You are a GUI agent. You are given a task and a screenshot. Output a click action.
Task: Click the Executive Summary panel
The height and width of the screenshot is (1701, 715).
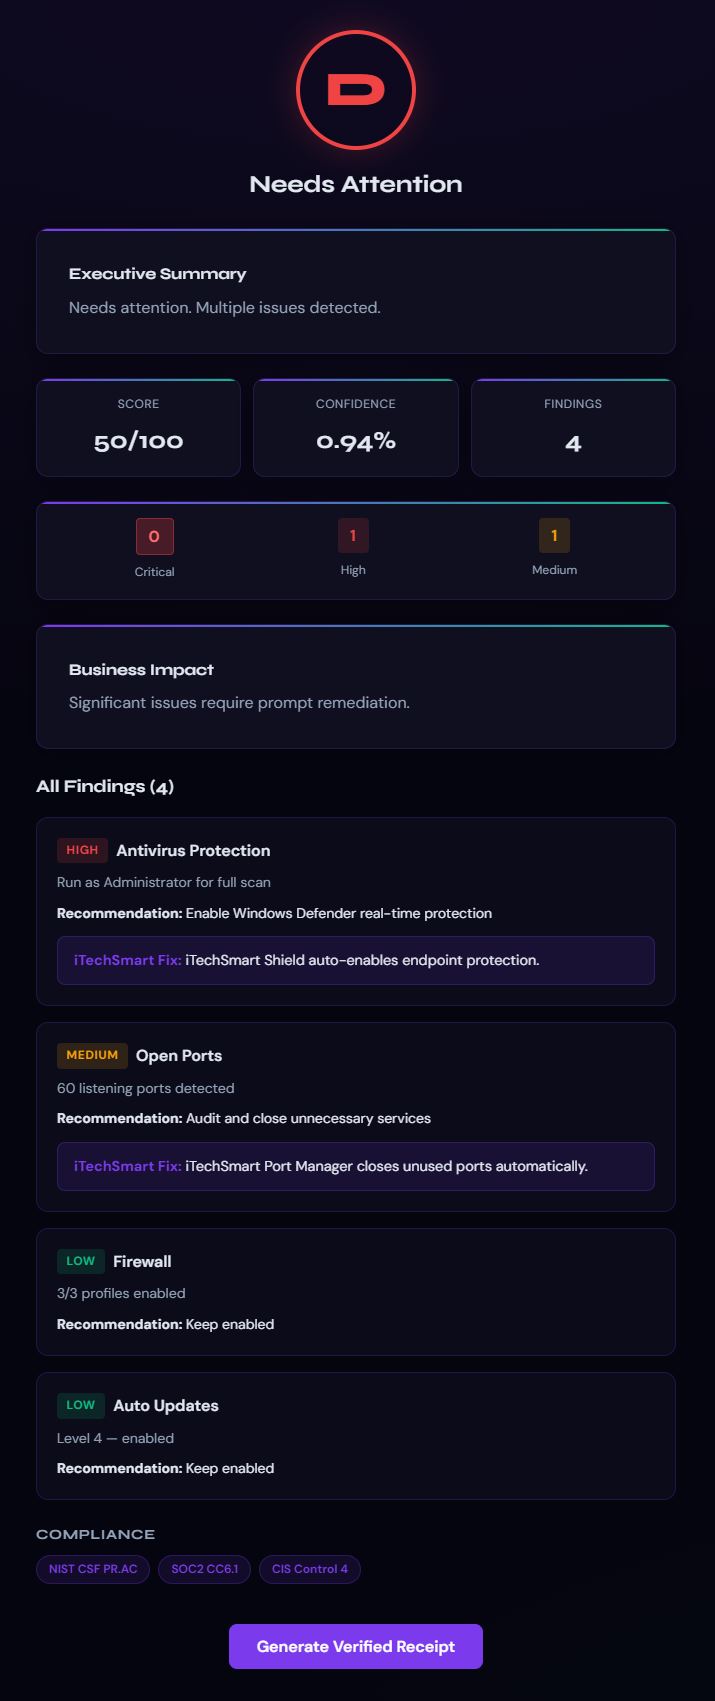point(356,291)
